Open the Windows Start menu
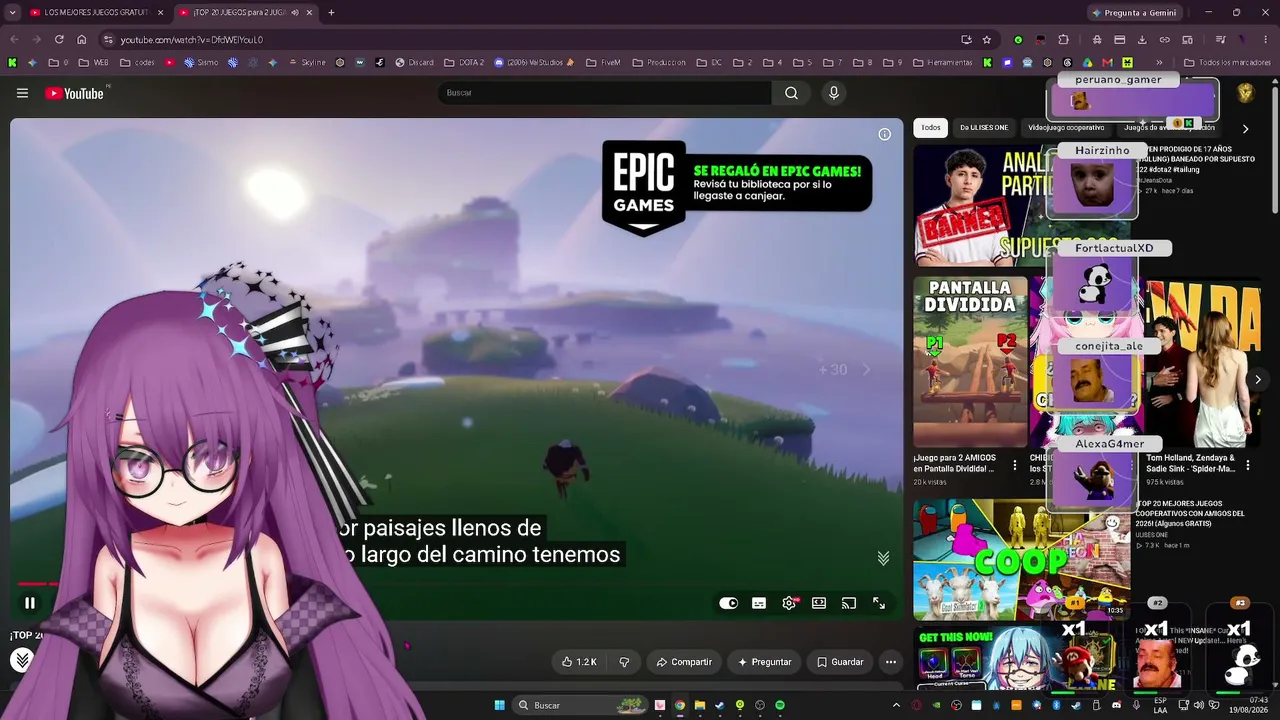Image resolution: width=1280 pixels, height=720 pixels. tap(499, 705)
